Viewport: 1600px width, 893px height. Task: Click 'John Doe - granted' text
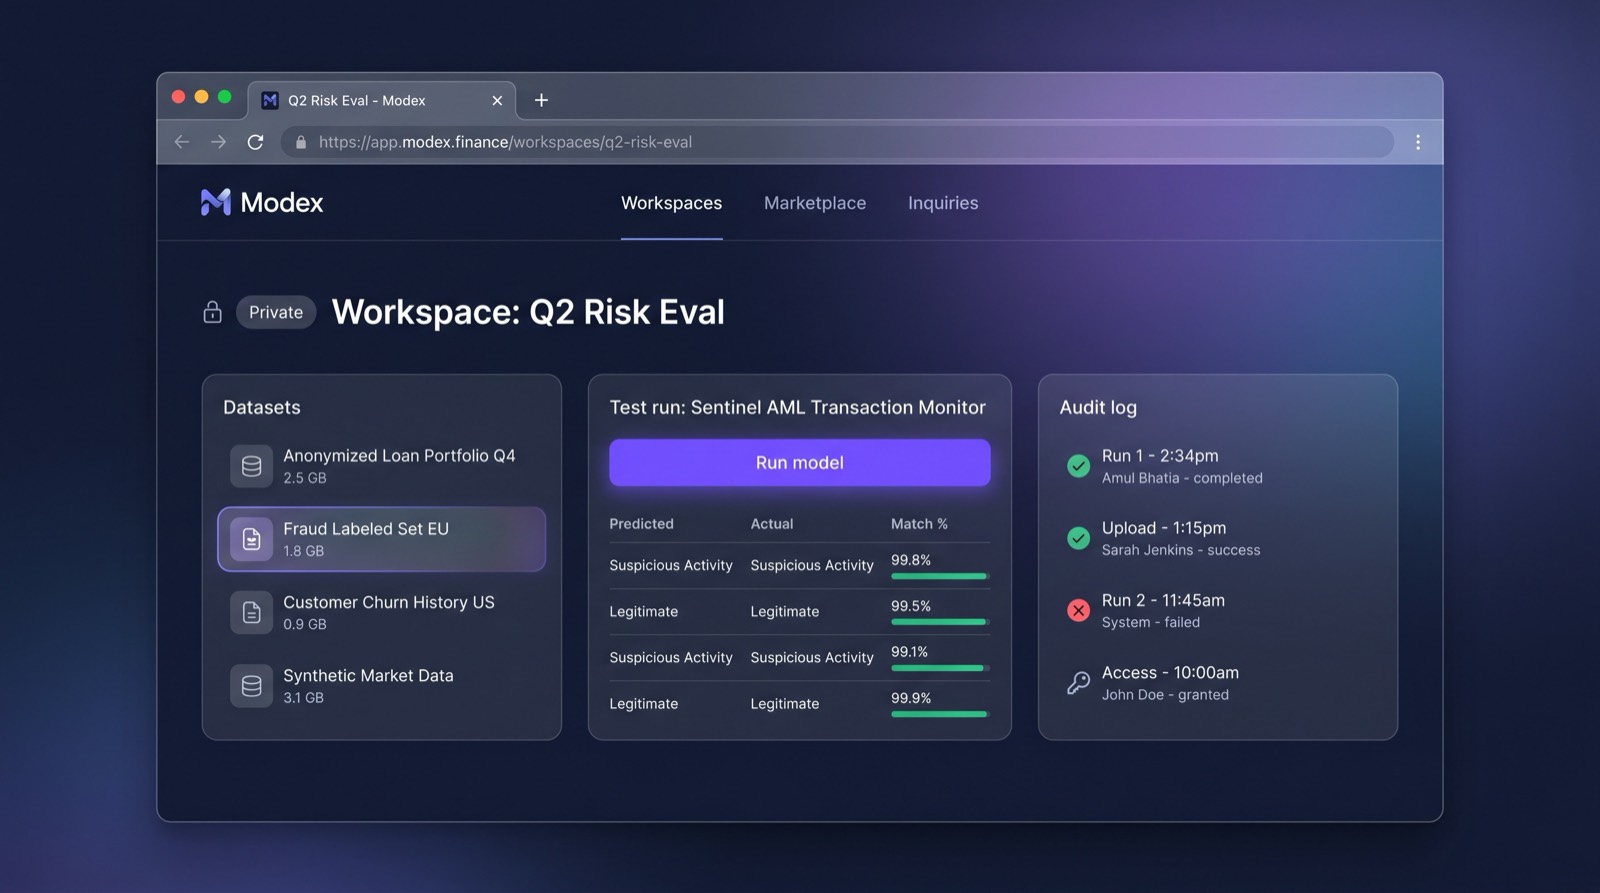pos(1165,695)
